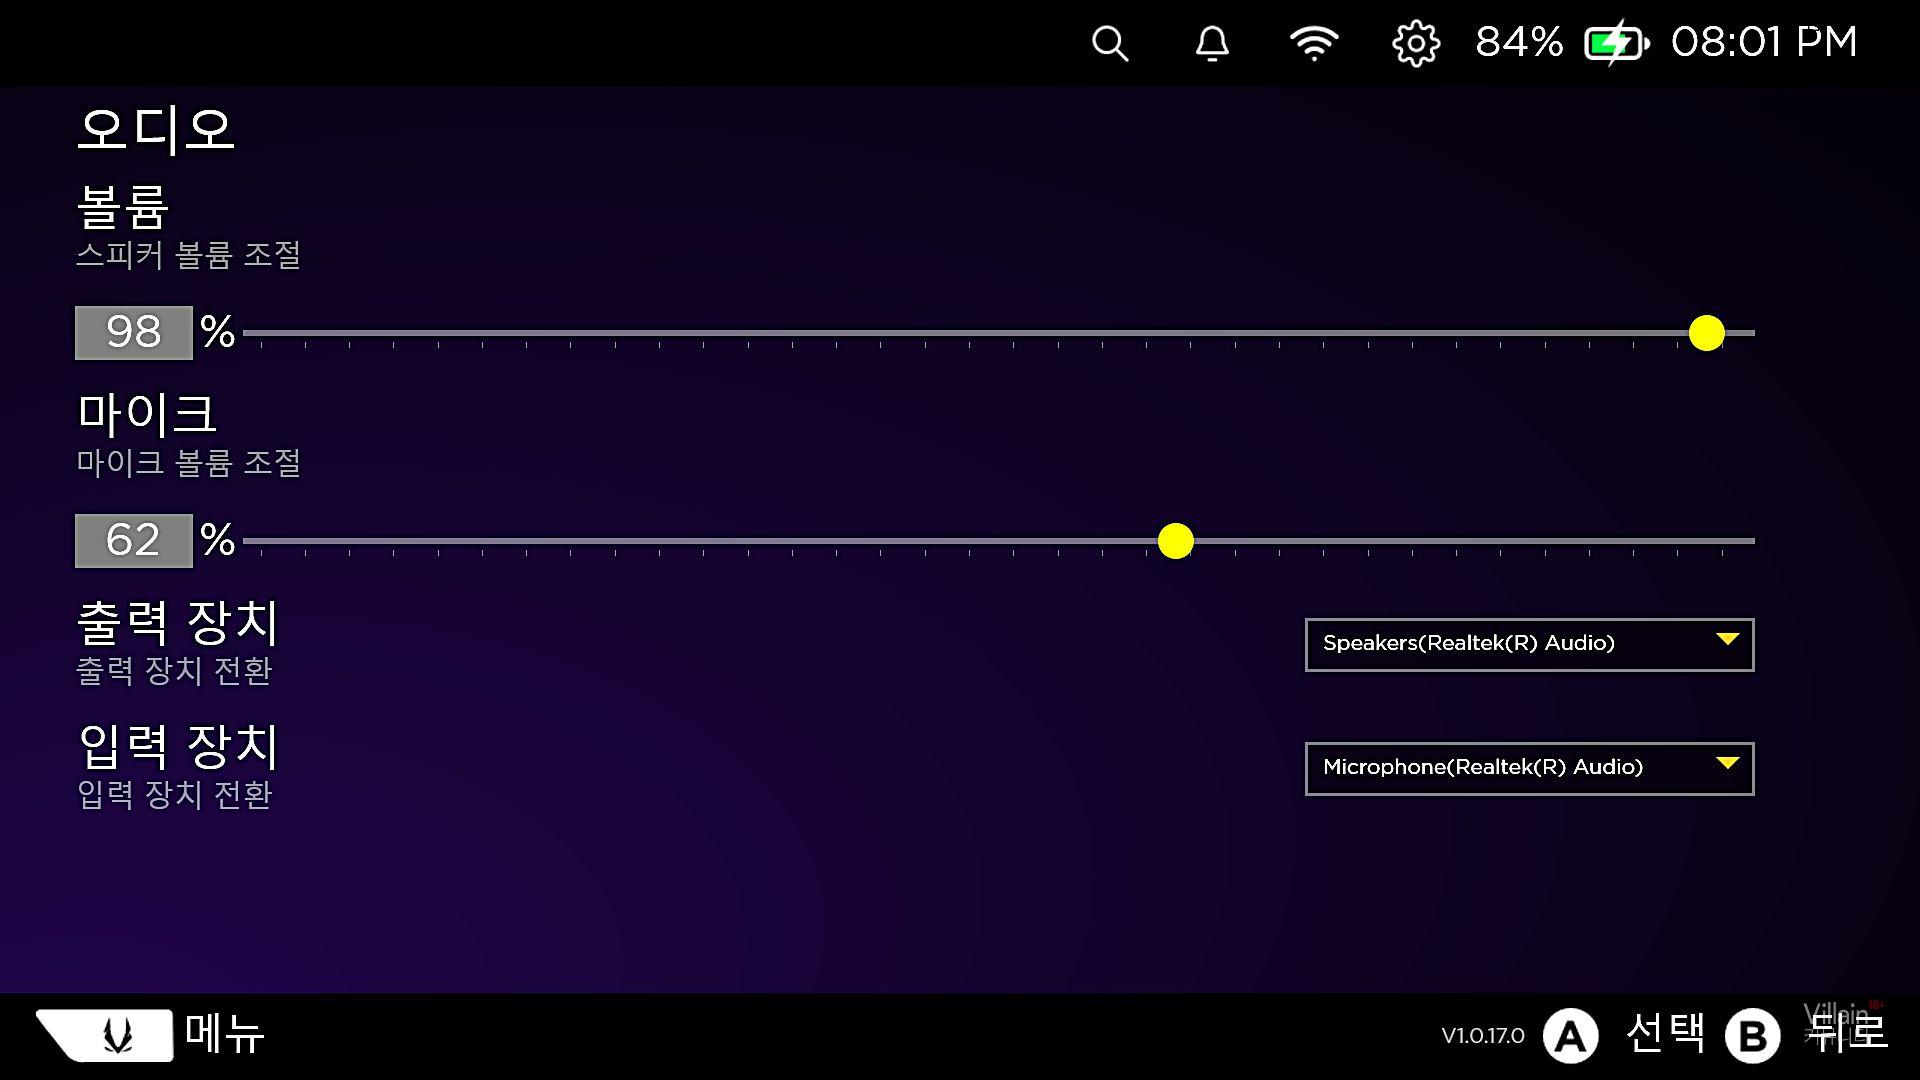Click the 98 volume percentage field
The width and height of the screenshot is (1920, 1080).
[134, 333]
